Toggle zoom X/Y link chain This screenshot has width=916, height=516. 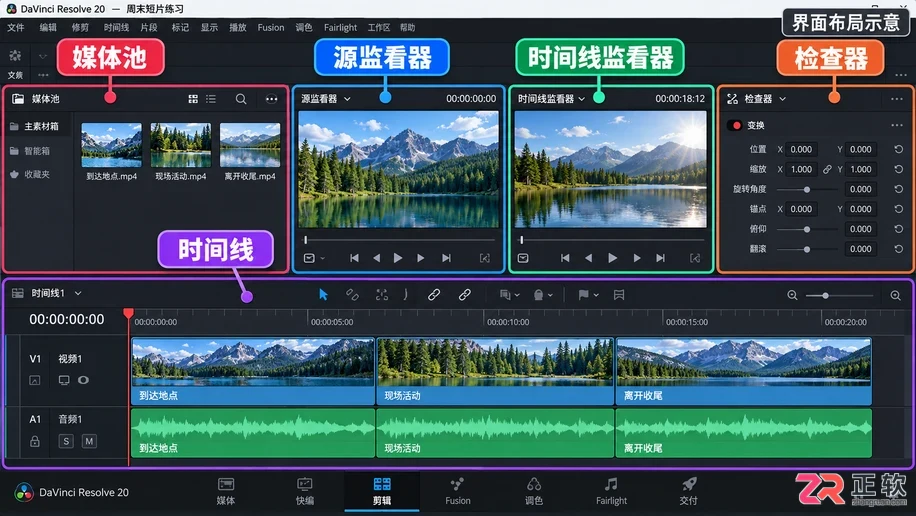(827, 169)
